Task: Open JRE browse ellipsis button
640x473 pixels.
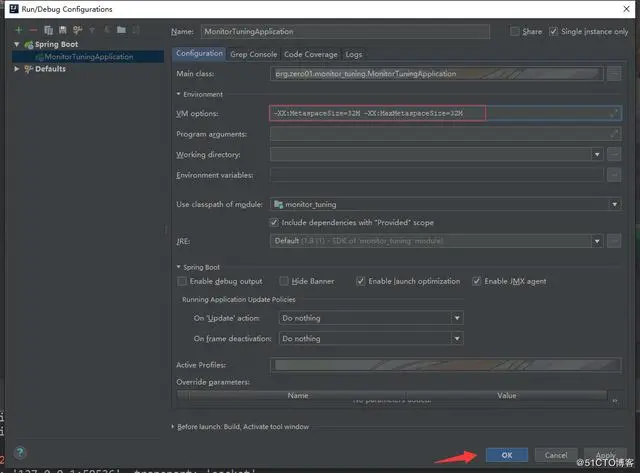Action: 614,241
